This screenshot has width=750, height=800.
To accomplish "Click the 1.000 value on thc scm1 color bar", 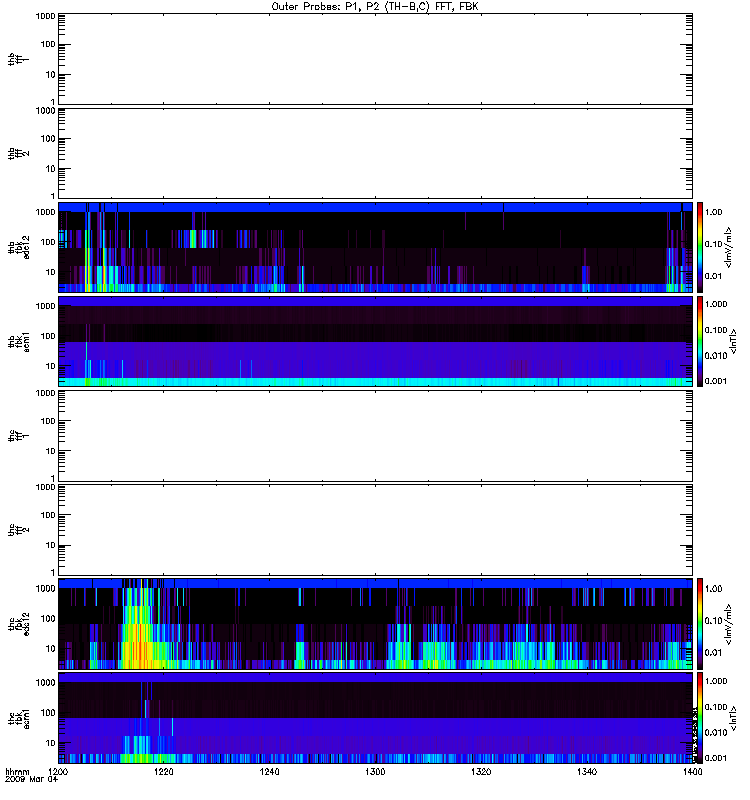I will coord(716,681).
